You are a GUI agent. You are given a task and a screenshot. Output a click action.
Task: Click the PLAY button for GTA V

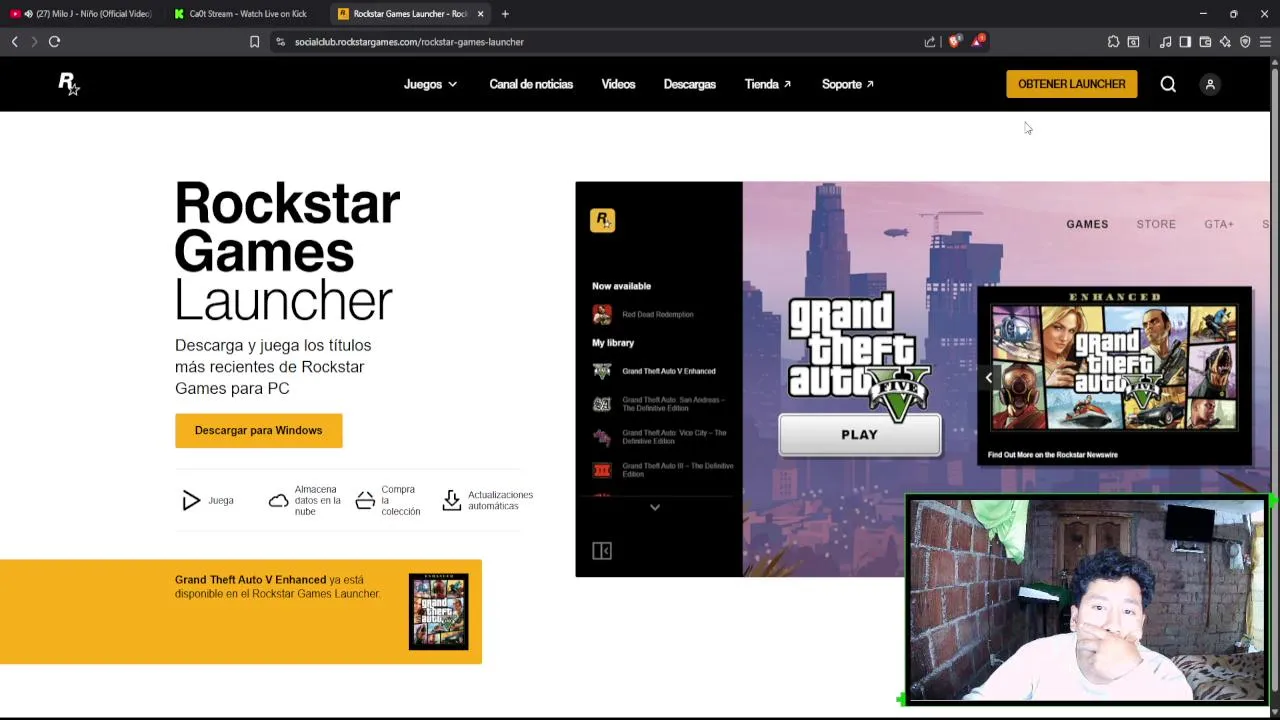pyautogui.click(x=859, y=435)
